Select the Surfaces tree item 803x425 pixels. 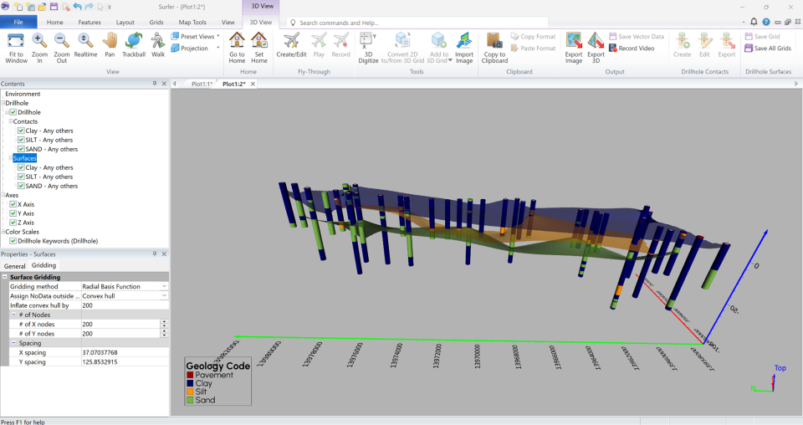pyautogui.click(x=25, y=158)
